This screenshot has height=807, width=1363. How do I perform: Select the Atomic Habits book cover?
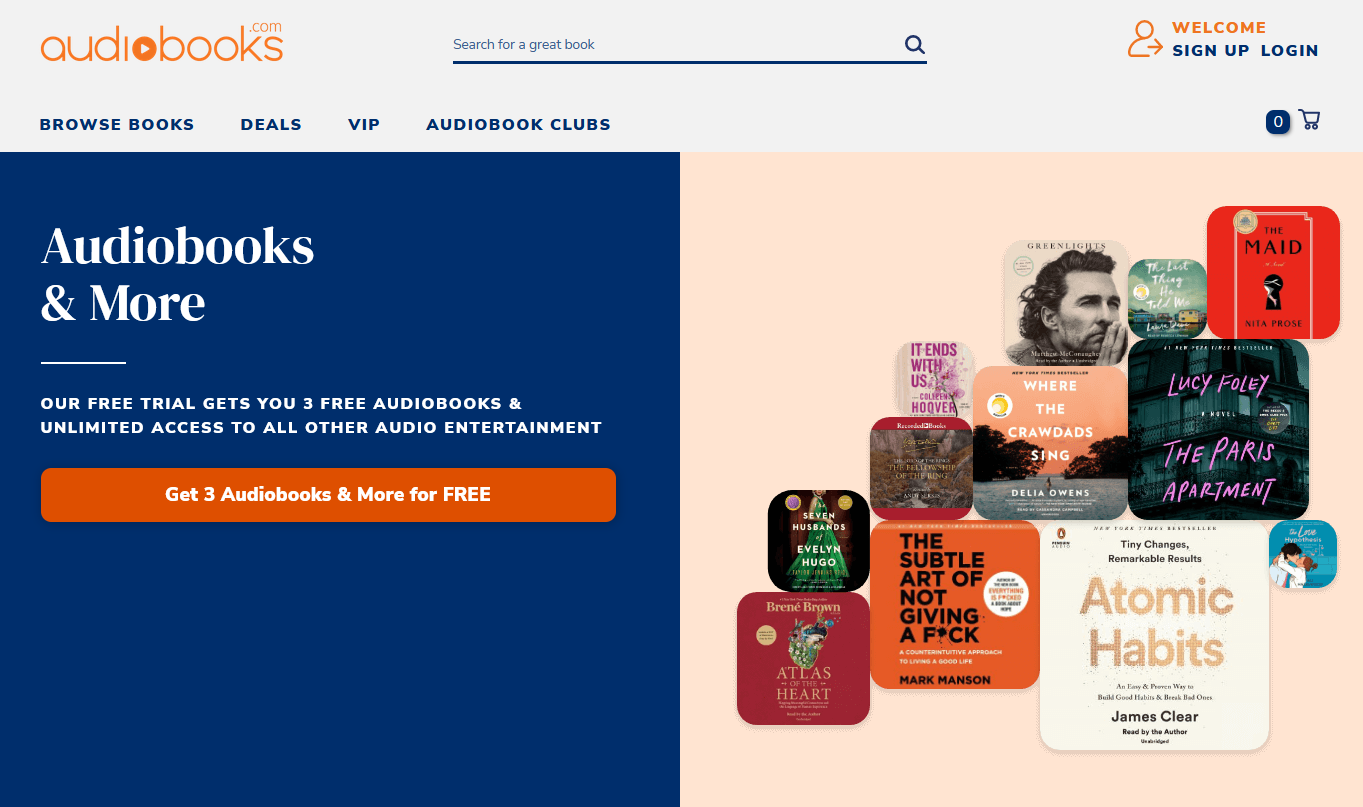point(1154,635)
